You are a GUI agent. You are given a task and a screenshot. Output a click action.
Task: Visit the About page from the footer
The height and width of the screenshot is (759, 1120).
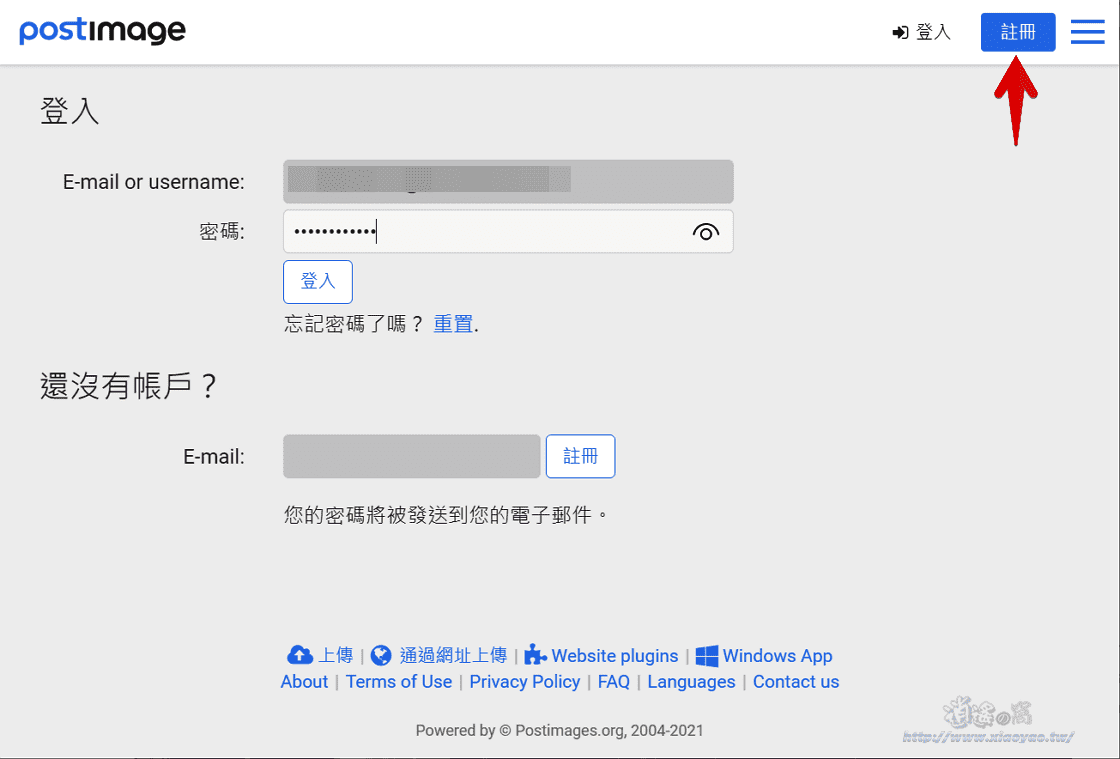pyautogui.click(x=304, y=681)
